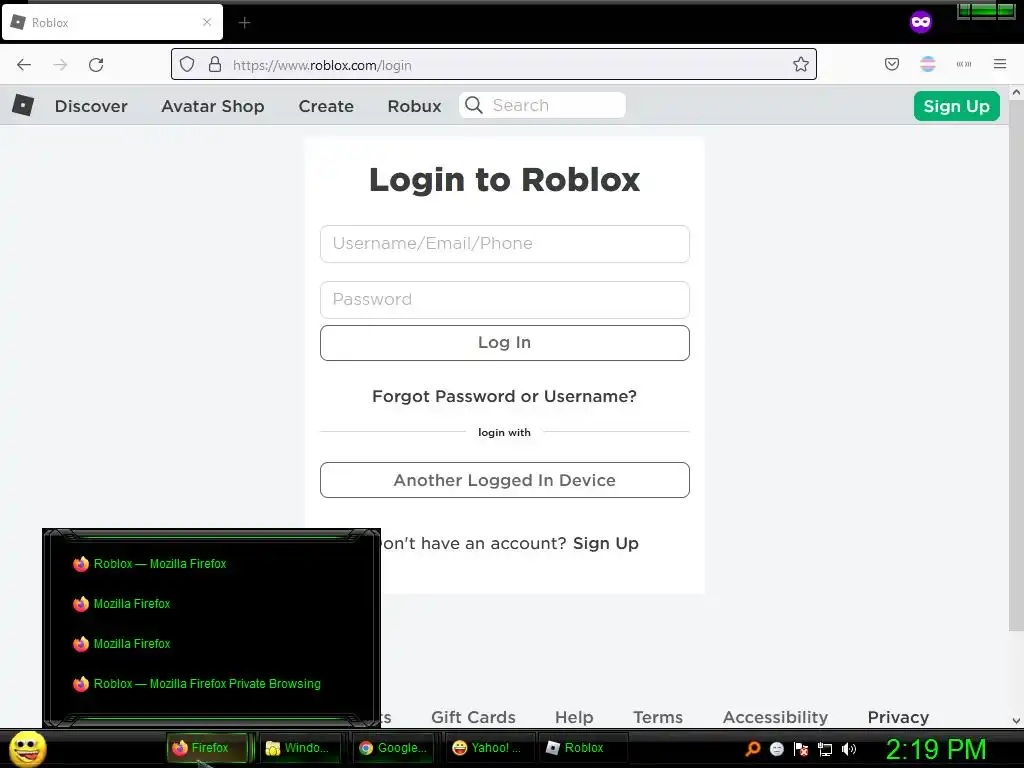Open the Google Chrome taskbar button
The height and width of the screenshot is (768, 1024).
click(x=394, y=748)
